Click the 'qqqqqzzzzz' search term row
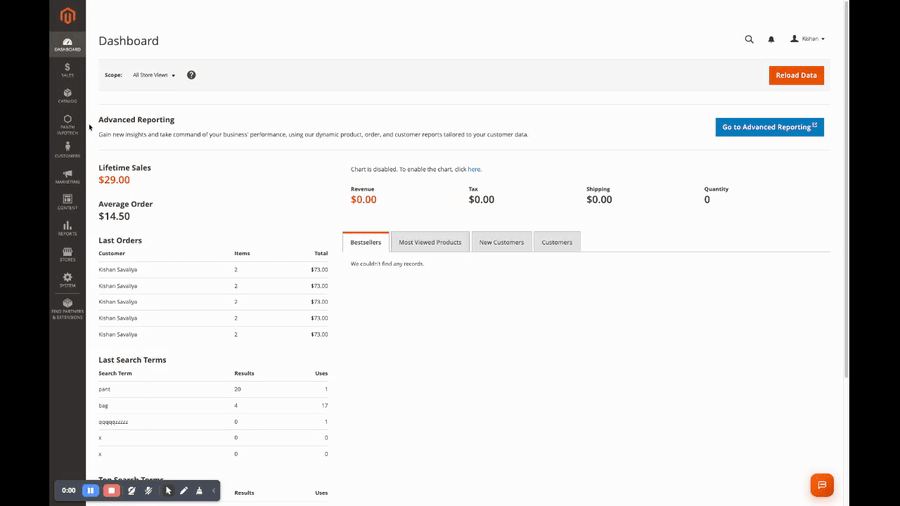The height and width of the screenshot is (506, 900). (213, 422)
